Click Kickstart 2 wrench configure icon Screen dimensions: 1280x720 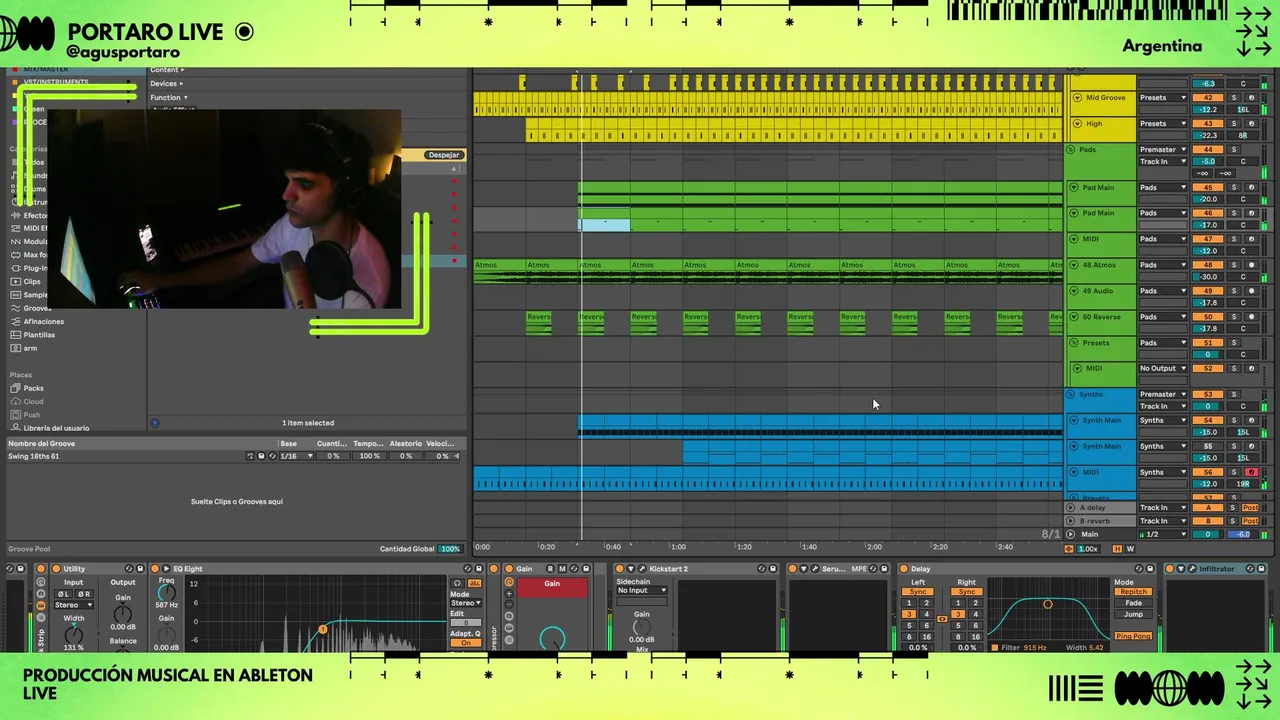coord(641,568)
